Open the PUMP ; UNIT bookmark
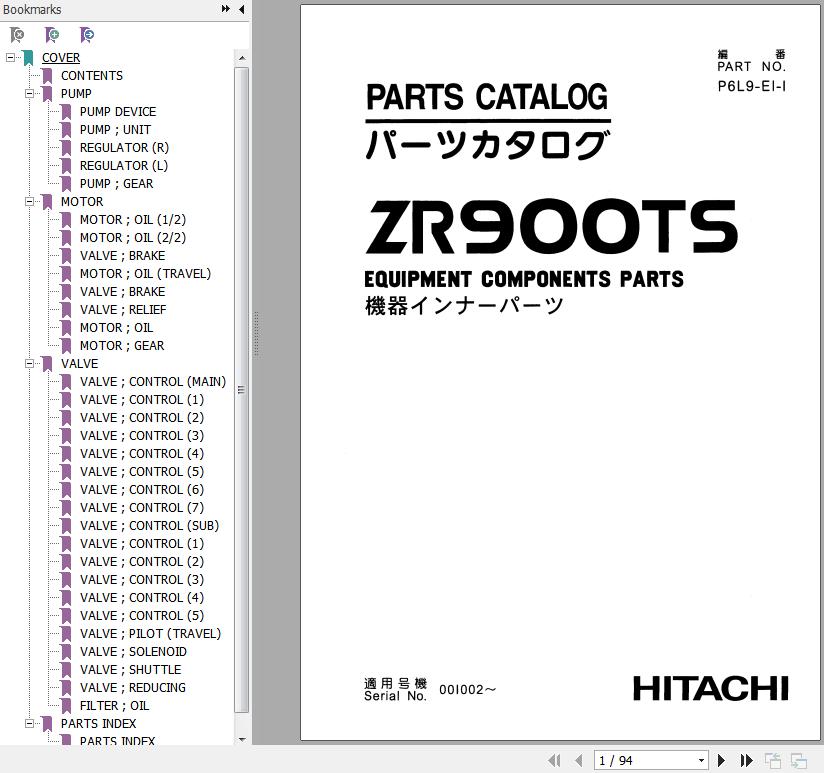 point(115,129)
